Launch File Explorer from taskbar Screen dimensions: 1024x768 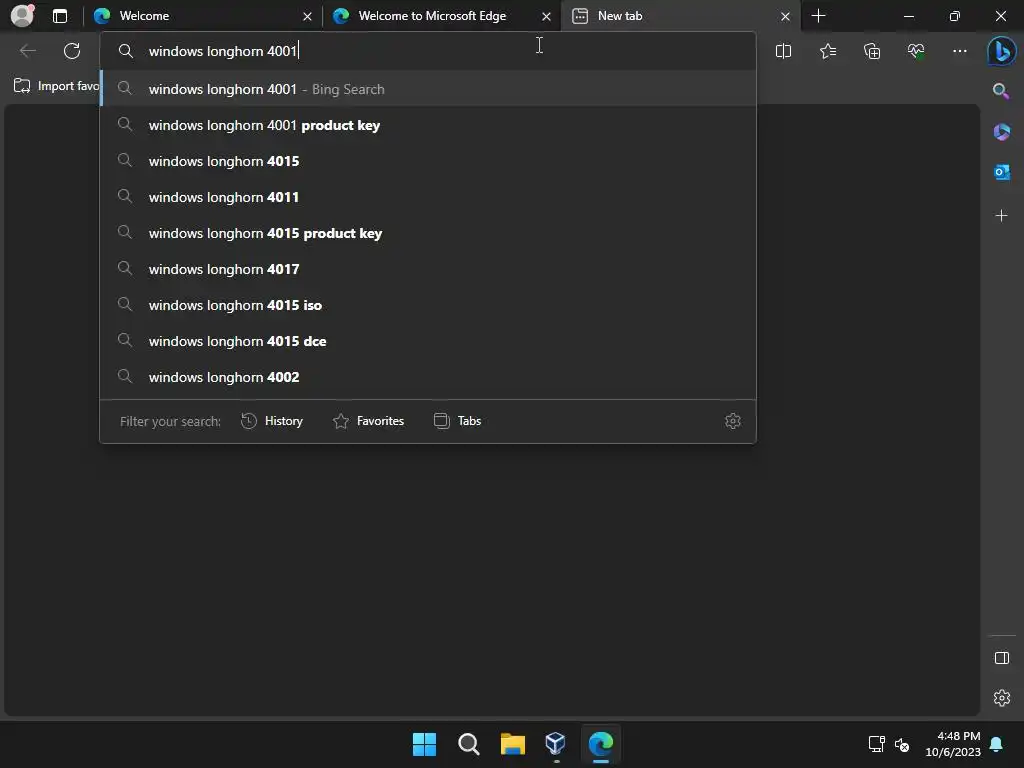[x=513, y=744]
